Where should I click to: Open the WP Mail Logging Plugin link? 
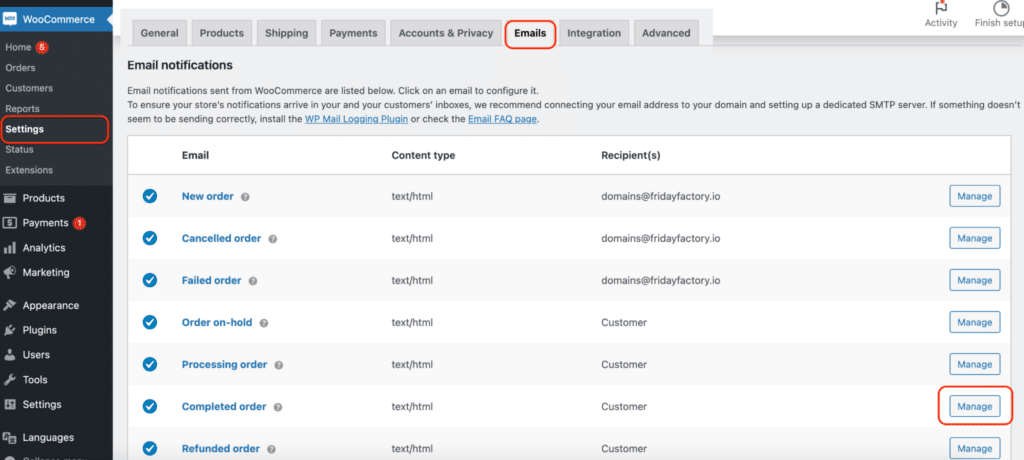point(356,120)
